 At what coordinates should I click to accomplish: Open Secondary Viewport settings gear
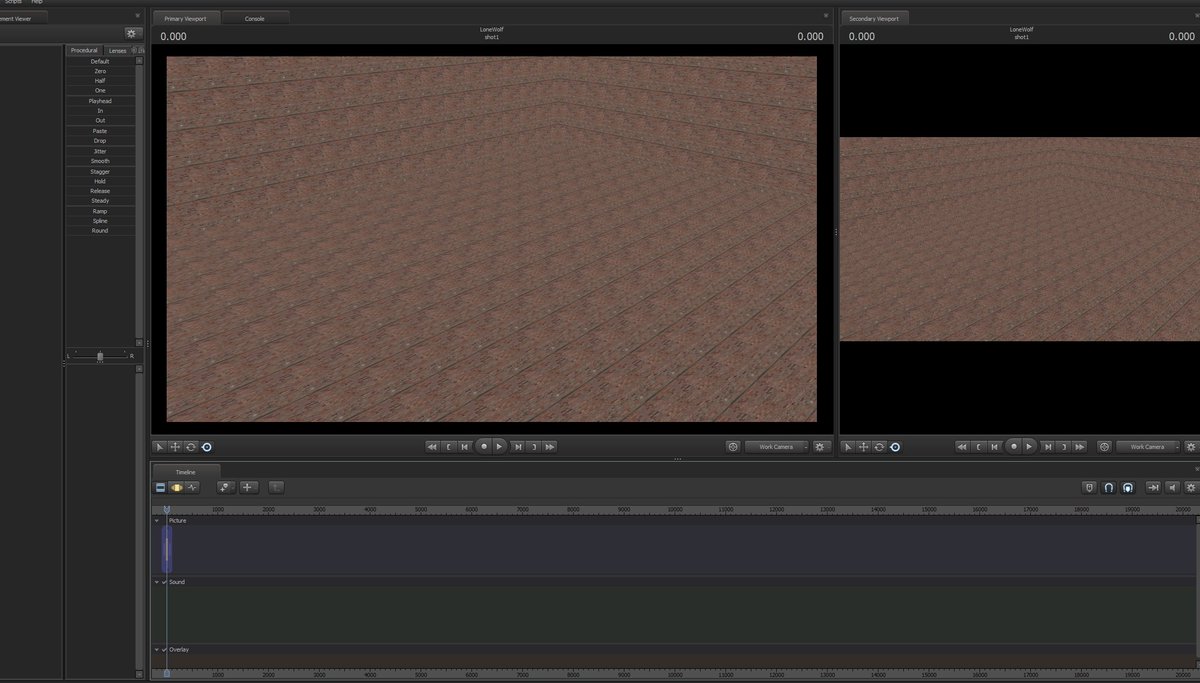[1192, 447]
